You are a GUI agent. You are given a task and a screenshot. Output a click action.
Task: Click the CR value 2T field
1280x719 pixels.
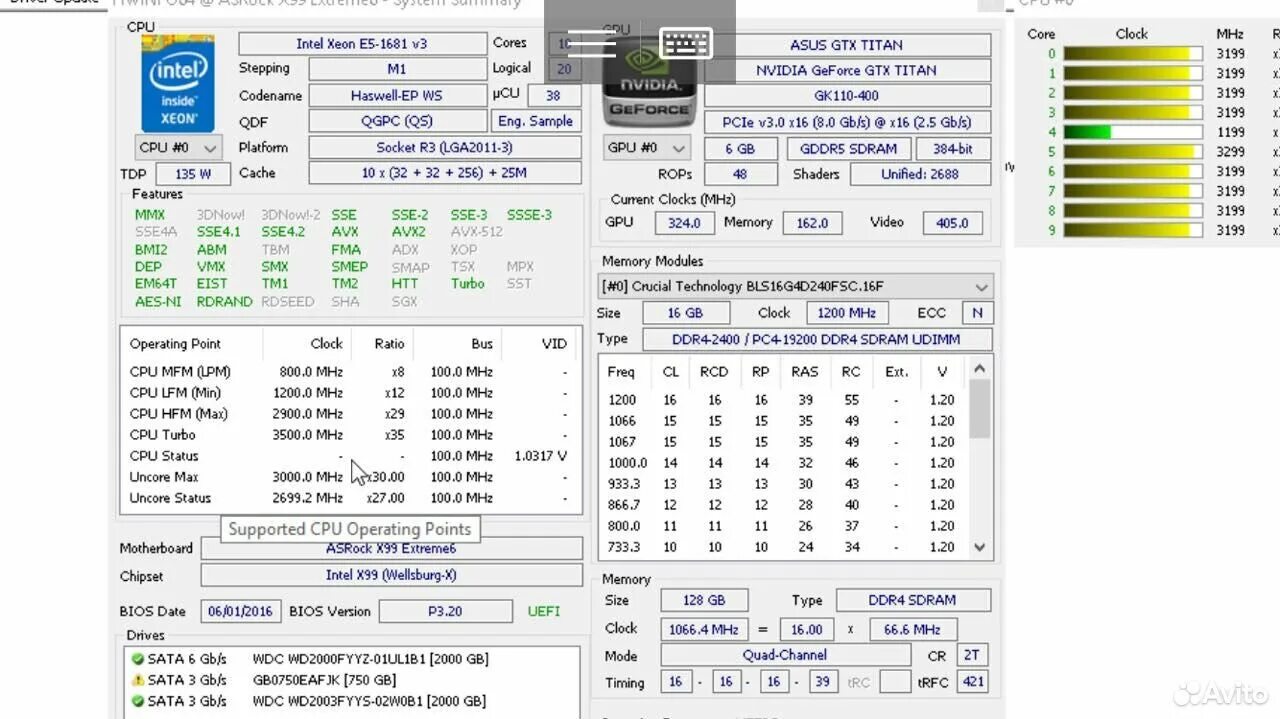(971, 656)
